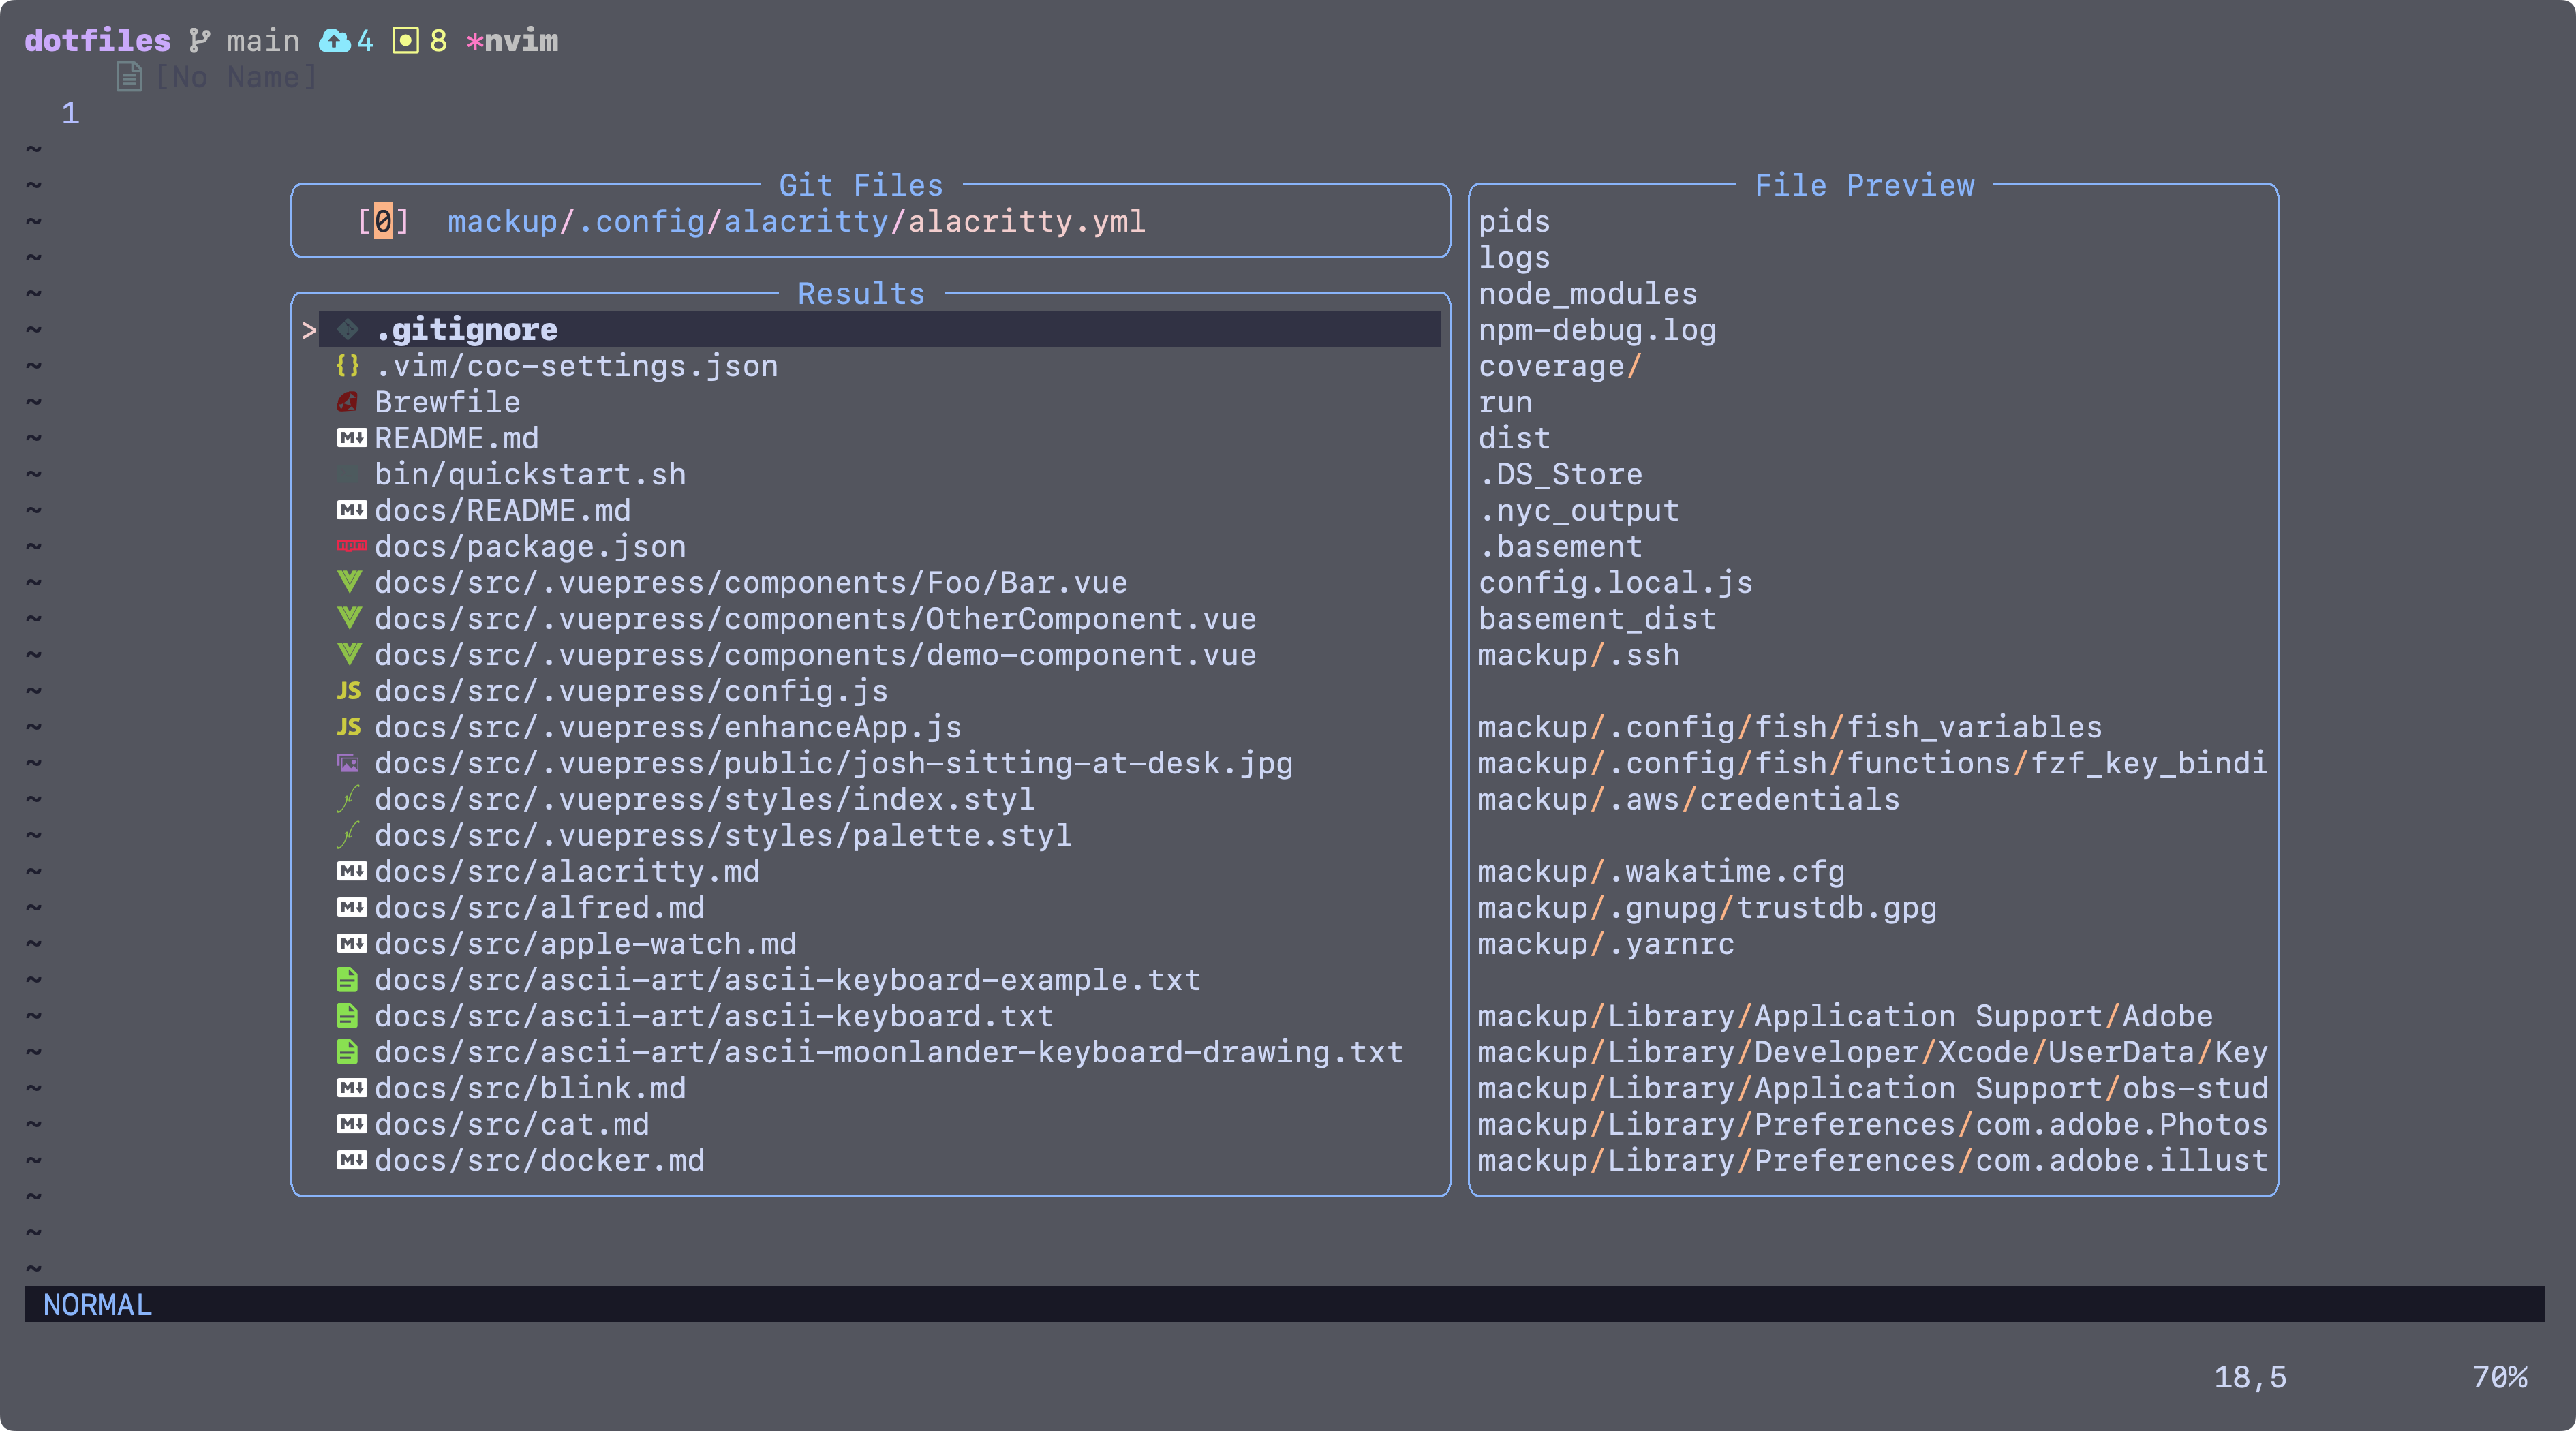The height and width of the screenshot is (1431, 2576).
Task: Click the ruby icon next to Brewfile
Action: pos(349,402)
